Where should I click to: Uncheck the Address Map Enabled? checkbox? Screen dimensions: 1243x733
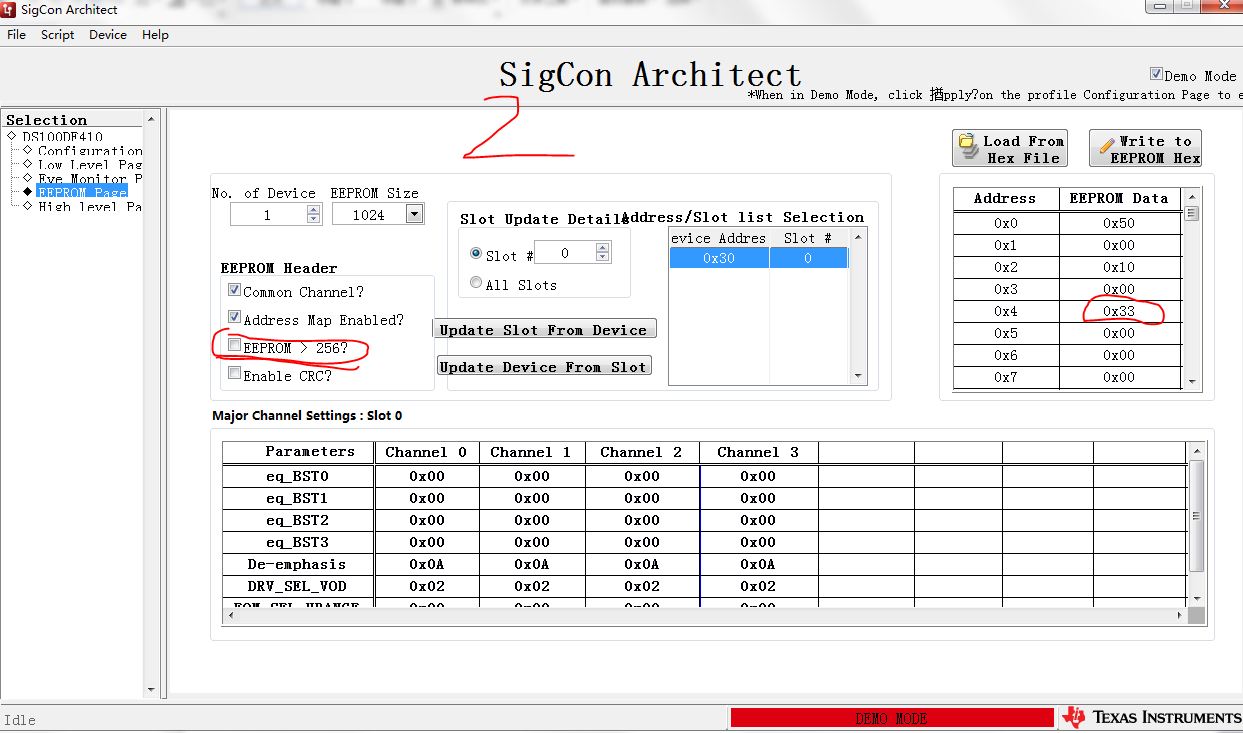234,318
